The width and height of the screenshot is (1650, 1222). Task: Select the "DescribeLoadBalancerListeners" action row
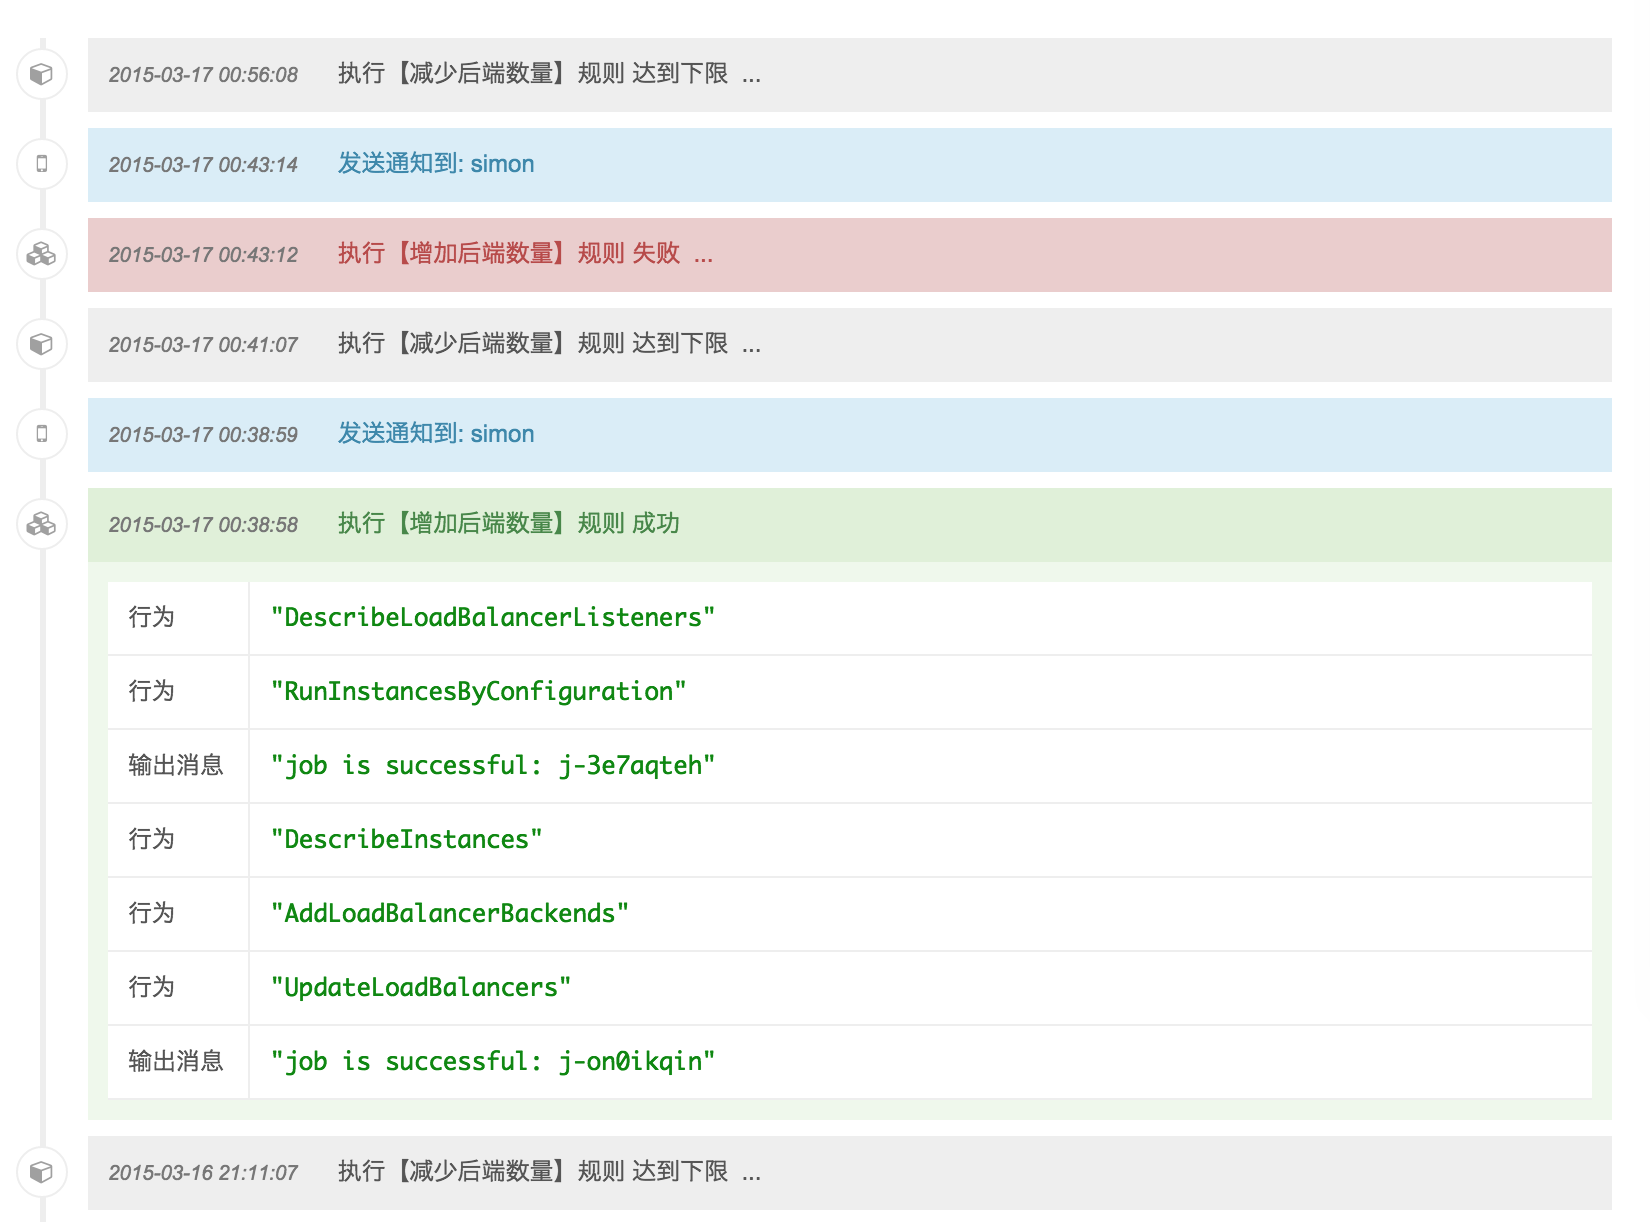(492, 618)
